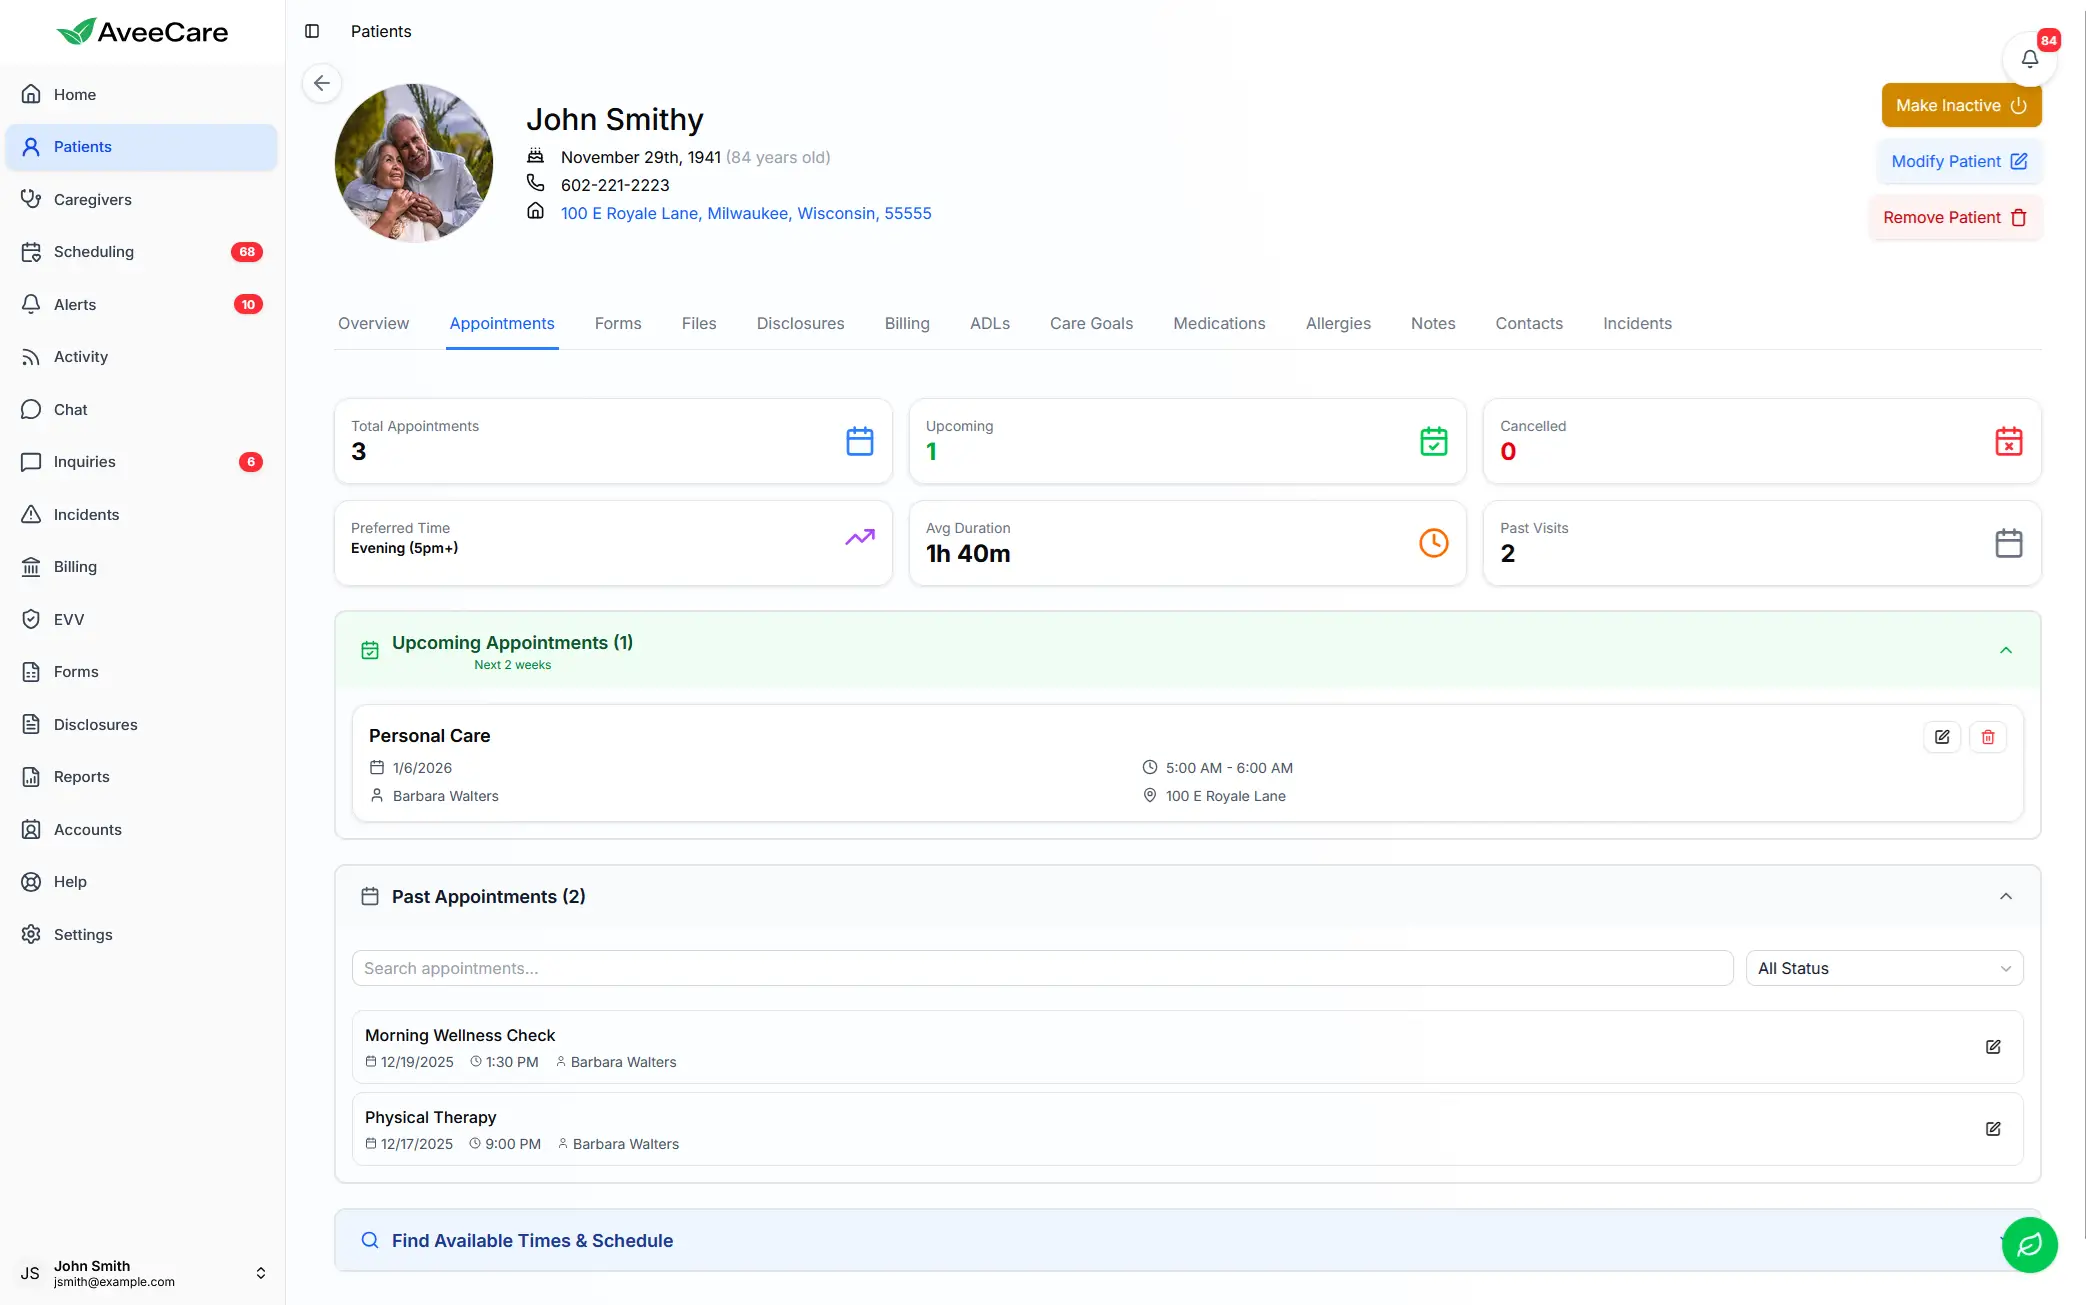
Task: Collapse the Upcoming Appointments section
Action: pyautogui.click(x=2006, y=650)
